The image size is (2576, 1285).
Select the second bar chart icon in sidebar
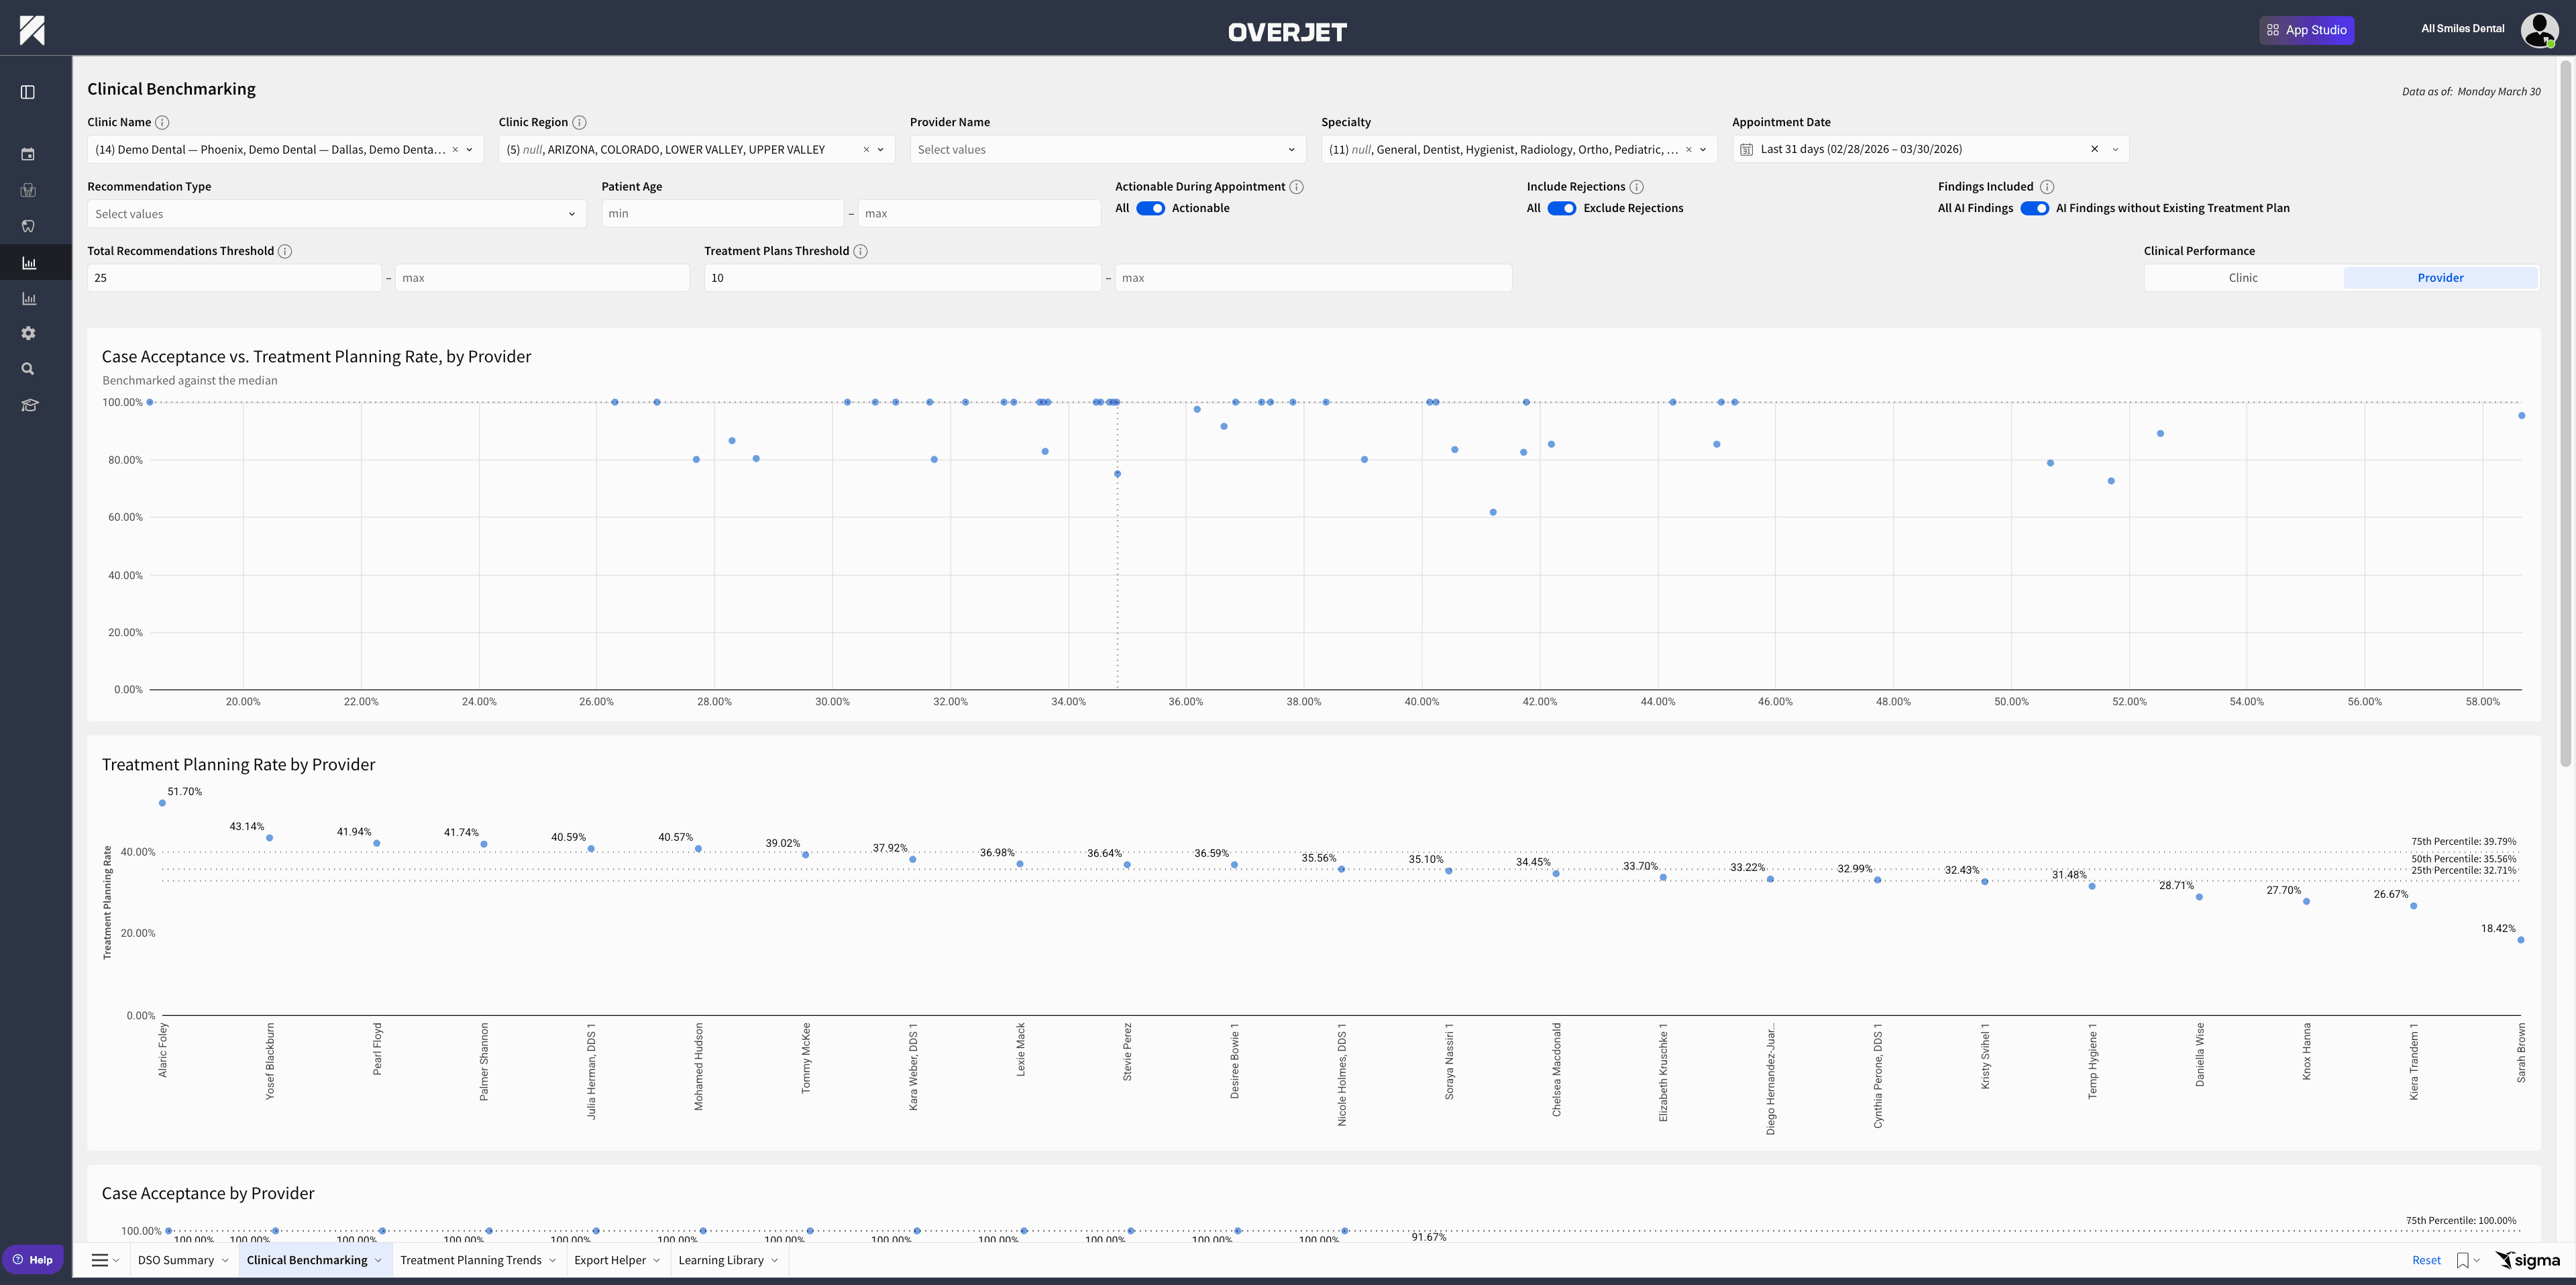tap(28, 297)
